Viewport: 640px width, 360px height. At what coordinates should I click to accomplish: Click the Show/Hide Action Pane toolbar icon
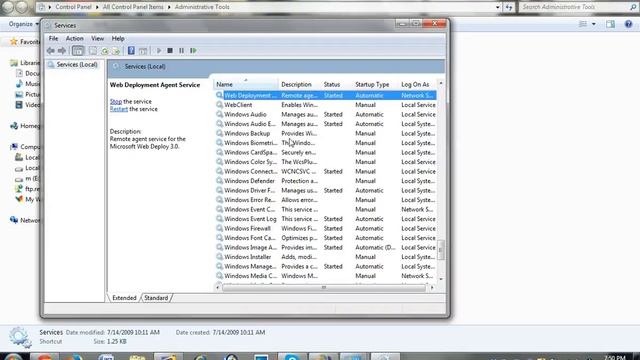(143, 51)
